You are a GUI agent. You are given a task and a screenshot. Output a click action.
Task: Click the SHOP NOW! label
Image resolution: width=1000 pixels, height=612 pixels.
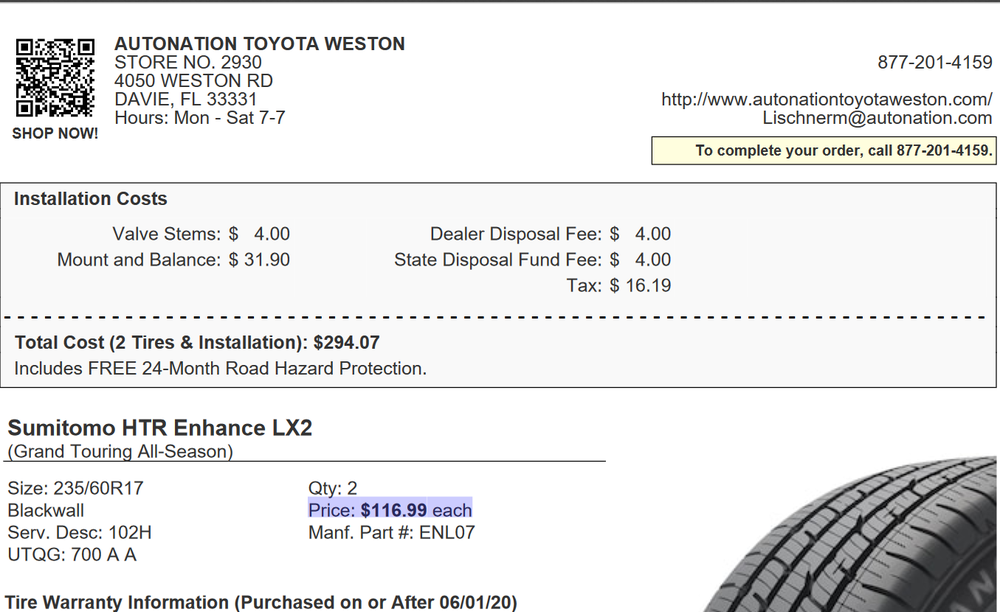click(x=55, y=134)
